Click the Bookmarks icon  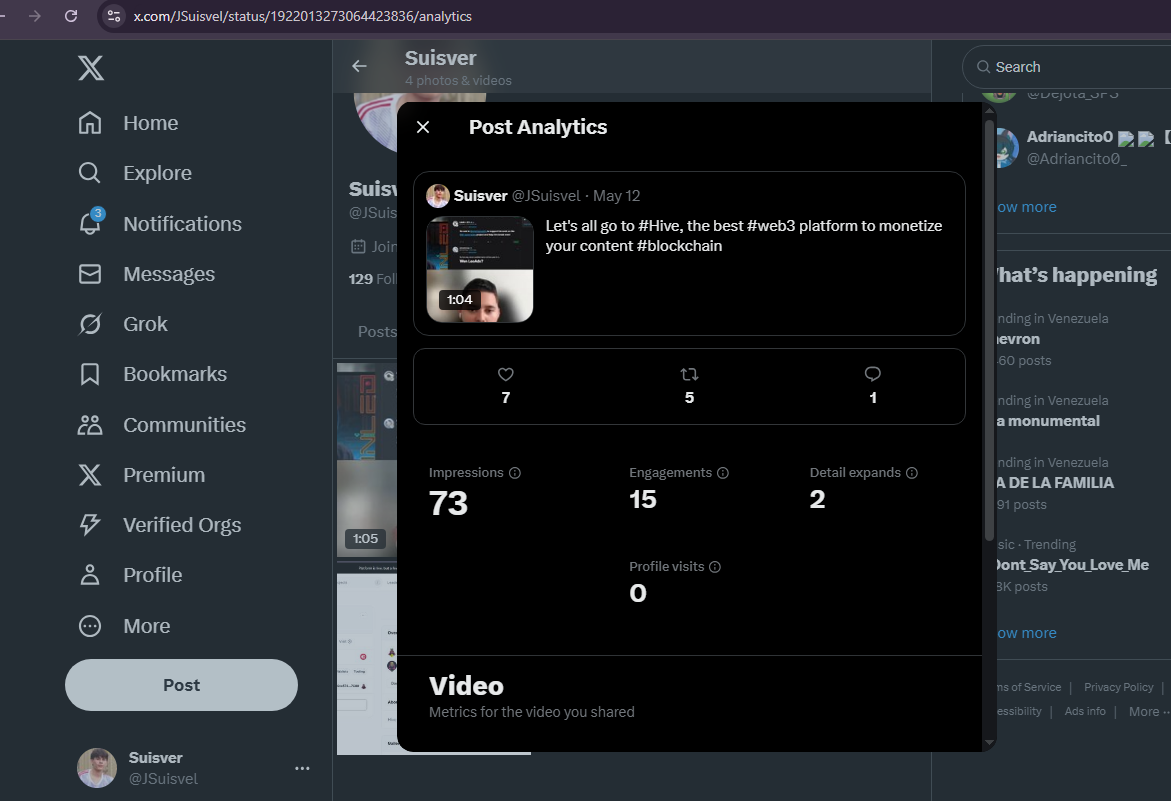[90, 374]
